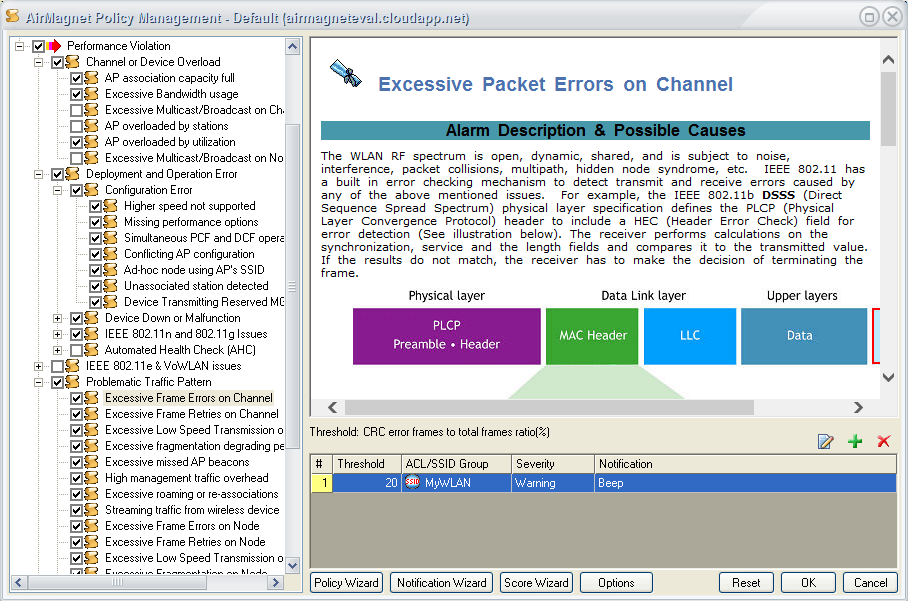Collapse Deployment and Operation Error node
The height and width of the screenshot is (601, 908).
pyautogui.click(x=38, y=174)
